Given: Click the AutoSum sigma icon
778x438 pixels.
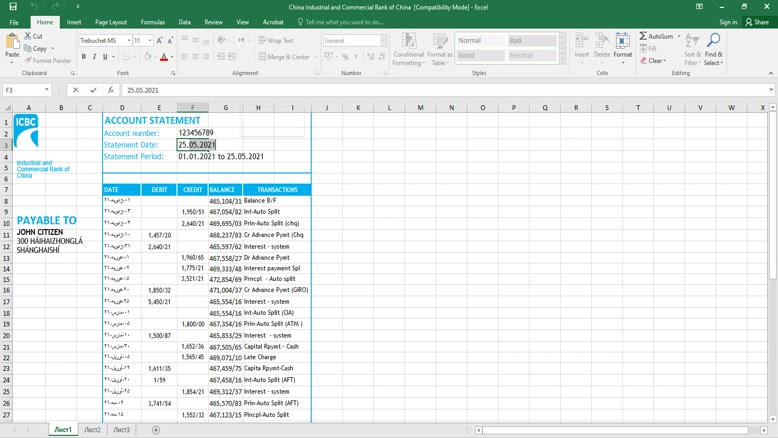Looking at the screenshot, I should 644,36.
